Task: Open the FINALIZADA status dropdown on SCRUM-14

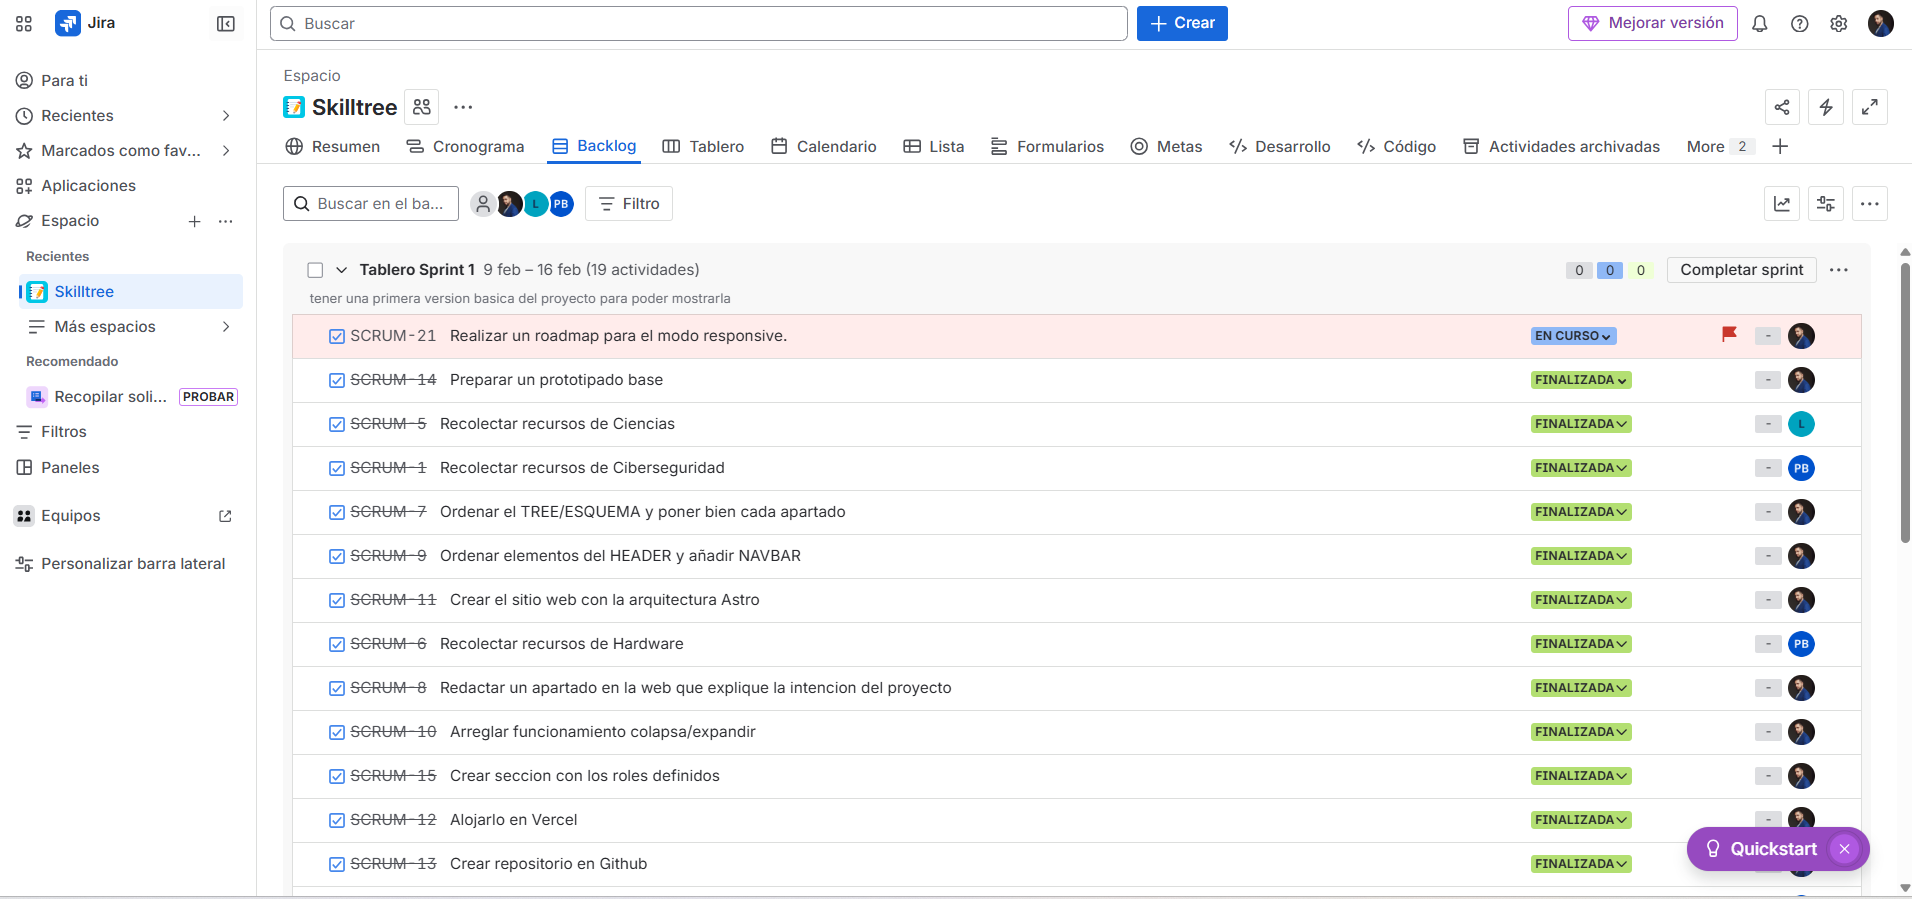Action: click(1581, 380)
